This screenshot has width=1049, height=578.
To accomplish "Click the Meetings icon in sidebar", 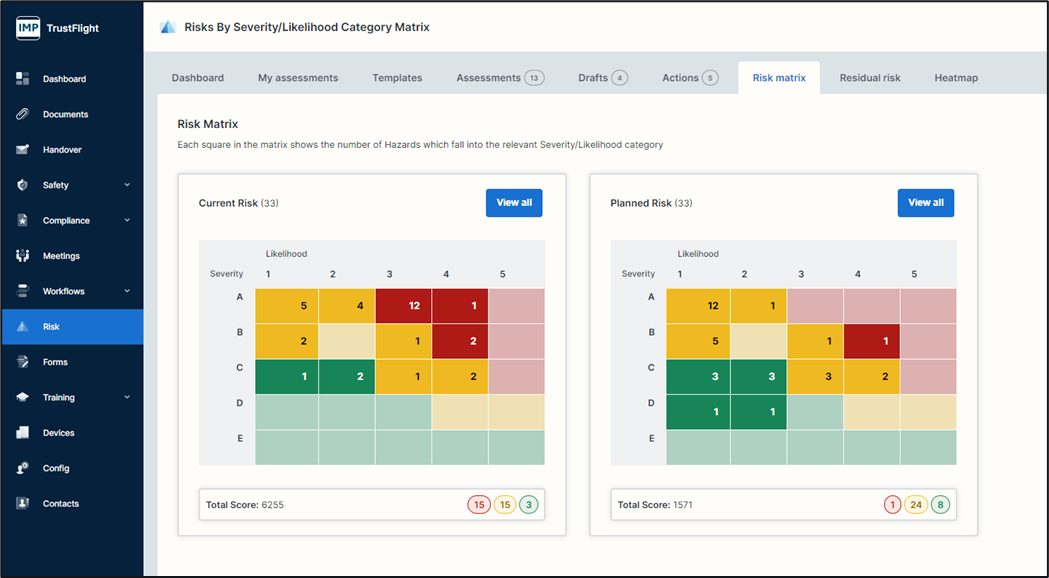I will click(x=22, y=256).
